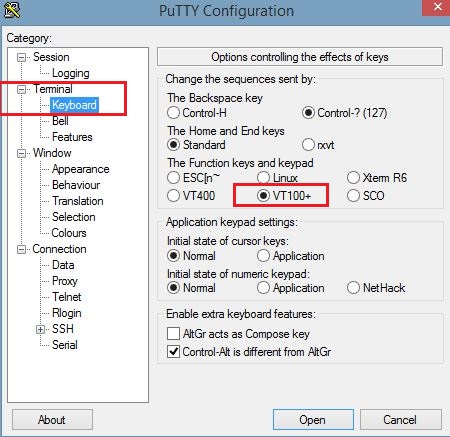Collapse the Session tree node
The width and height of the screenshot is (450, 437).
[x=21, y=57]
